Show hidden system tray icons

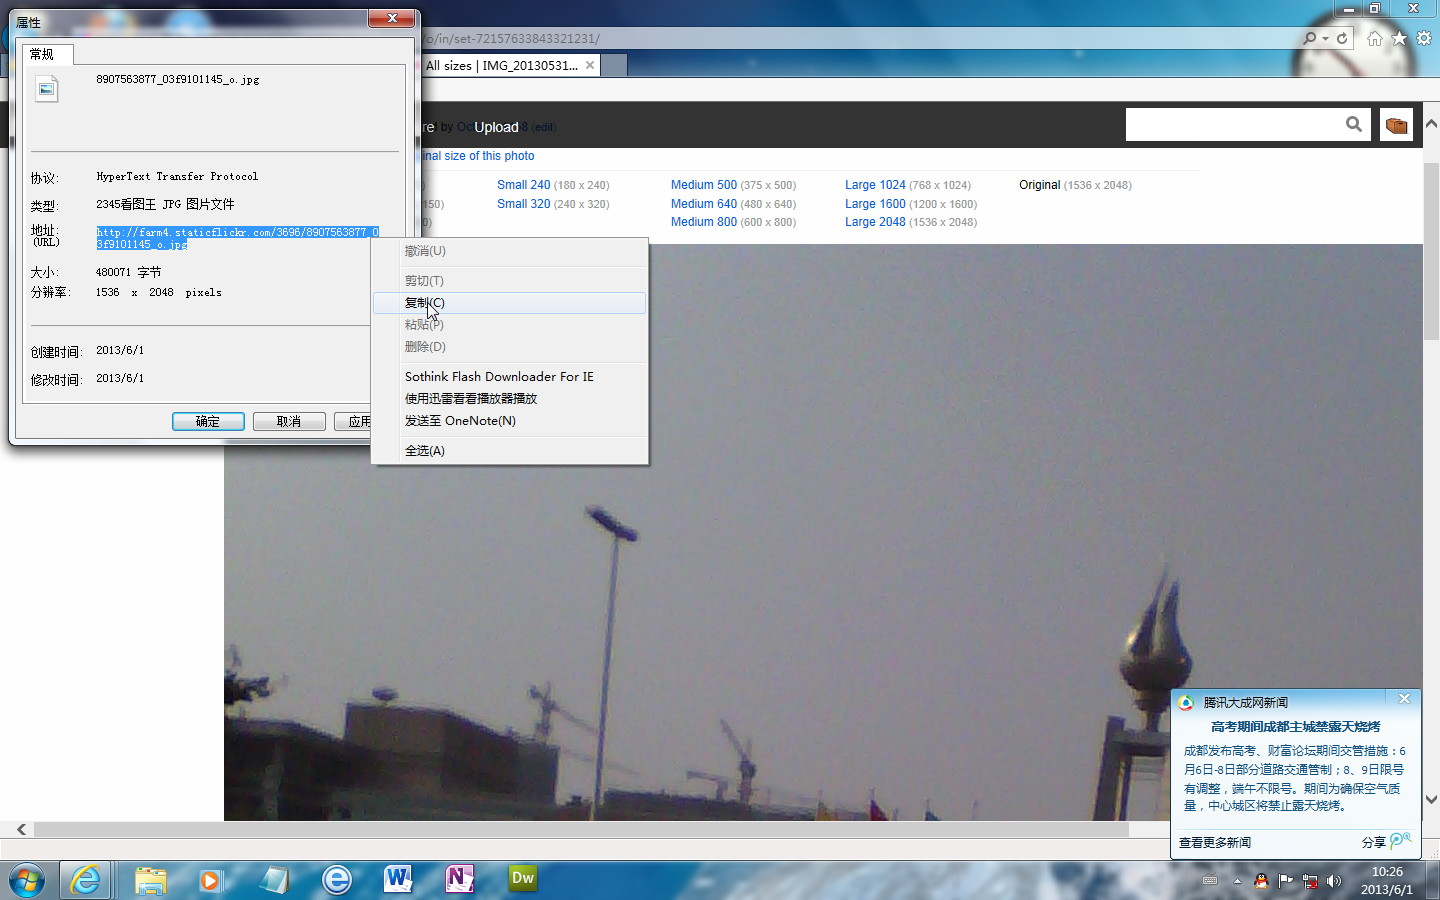(x=1237, y=881)
